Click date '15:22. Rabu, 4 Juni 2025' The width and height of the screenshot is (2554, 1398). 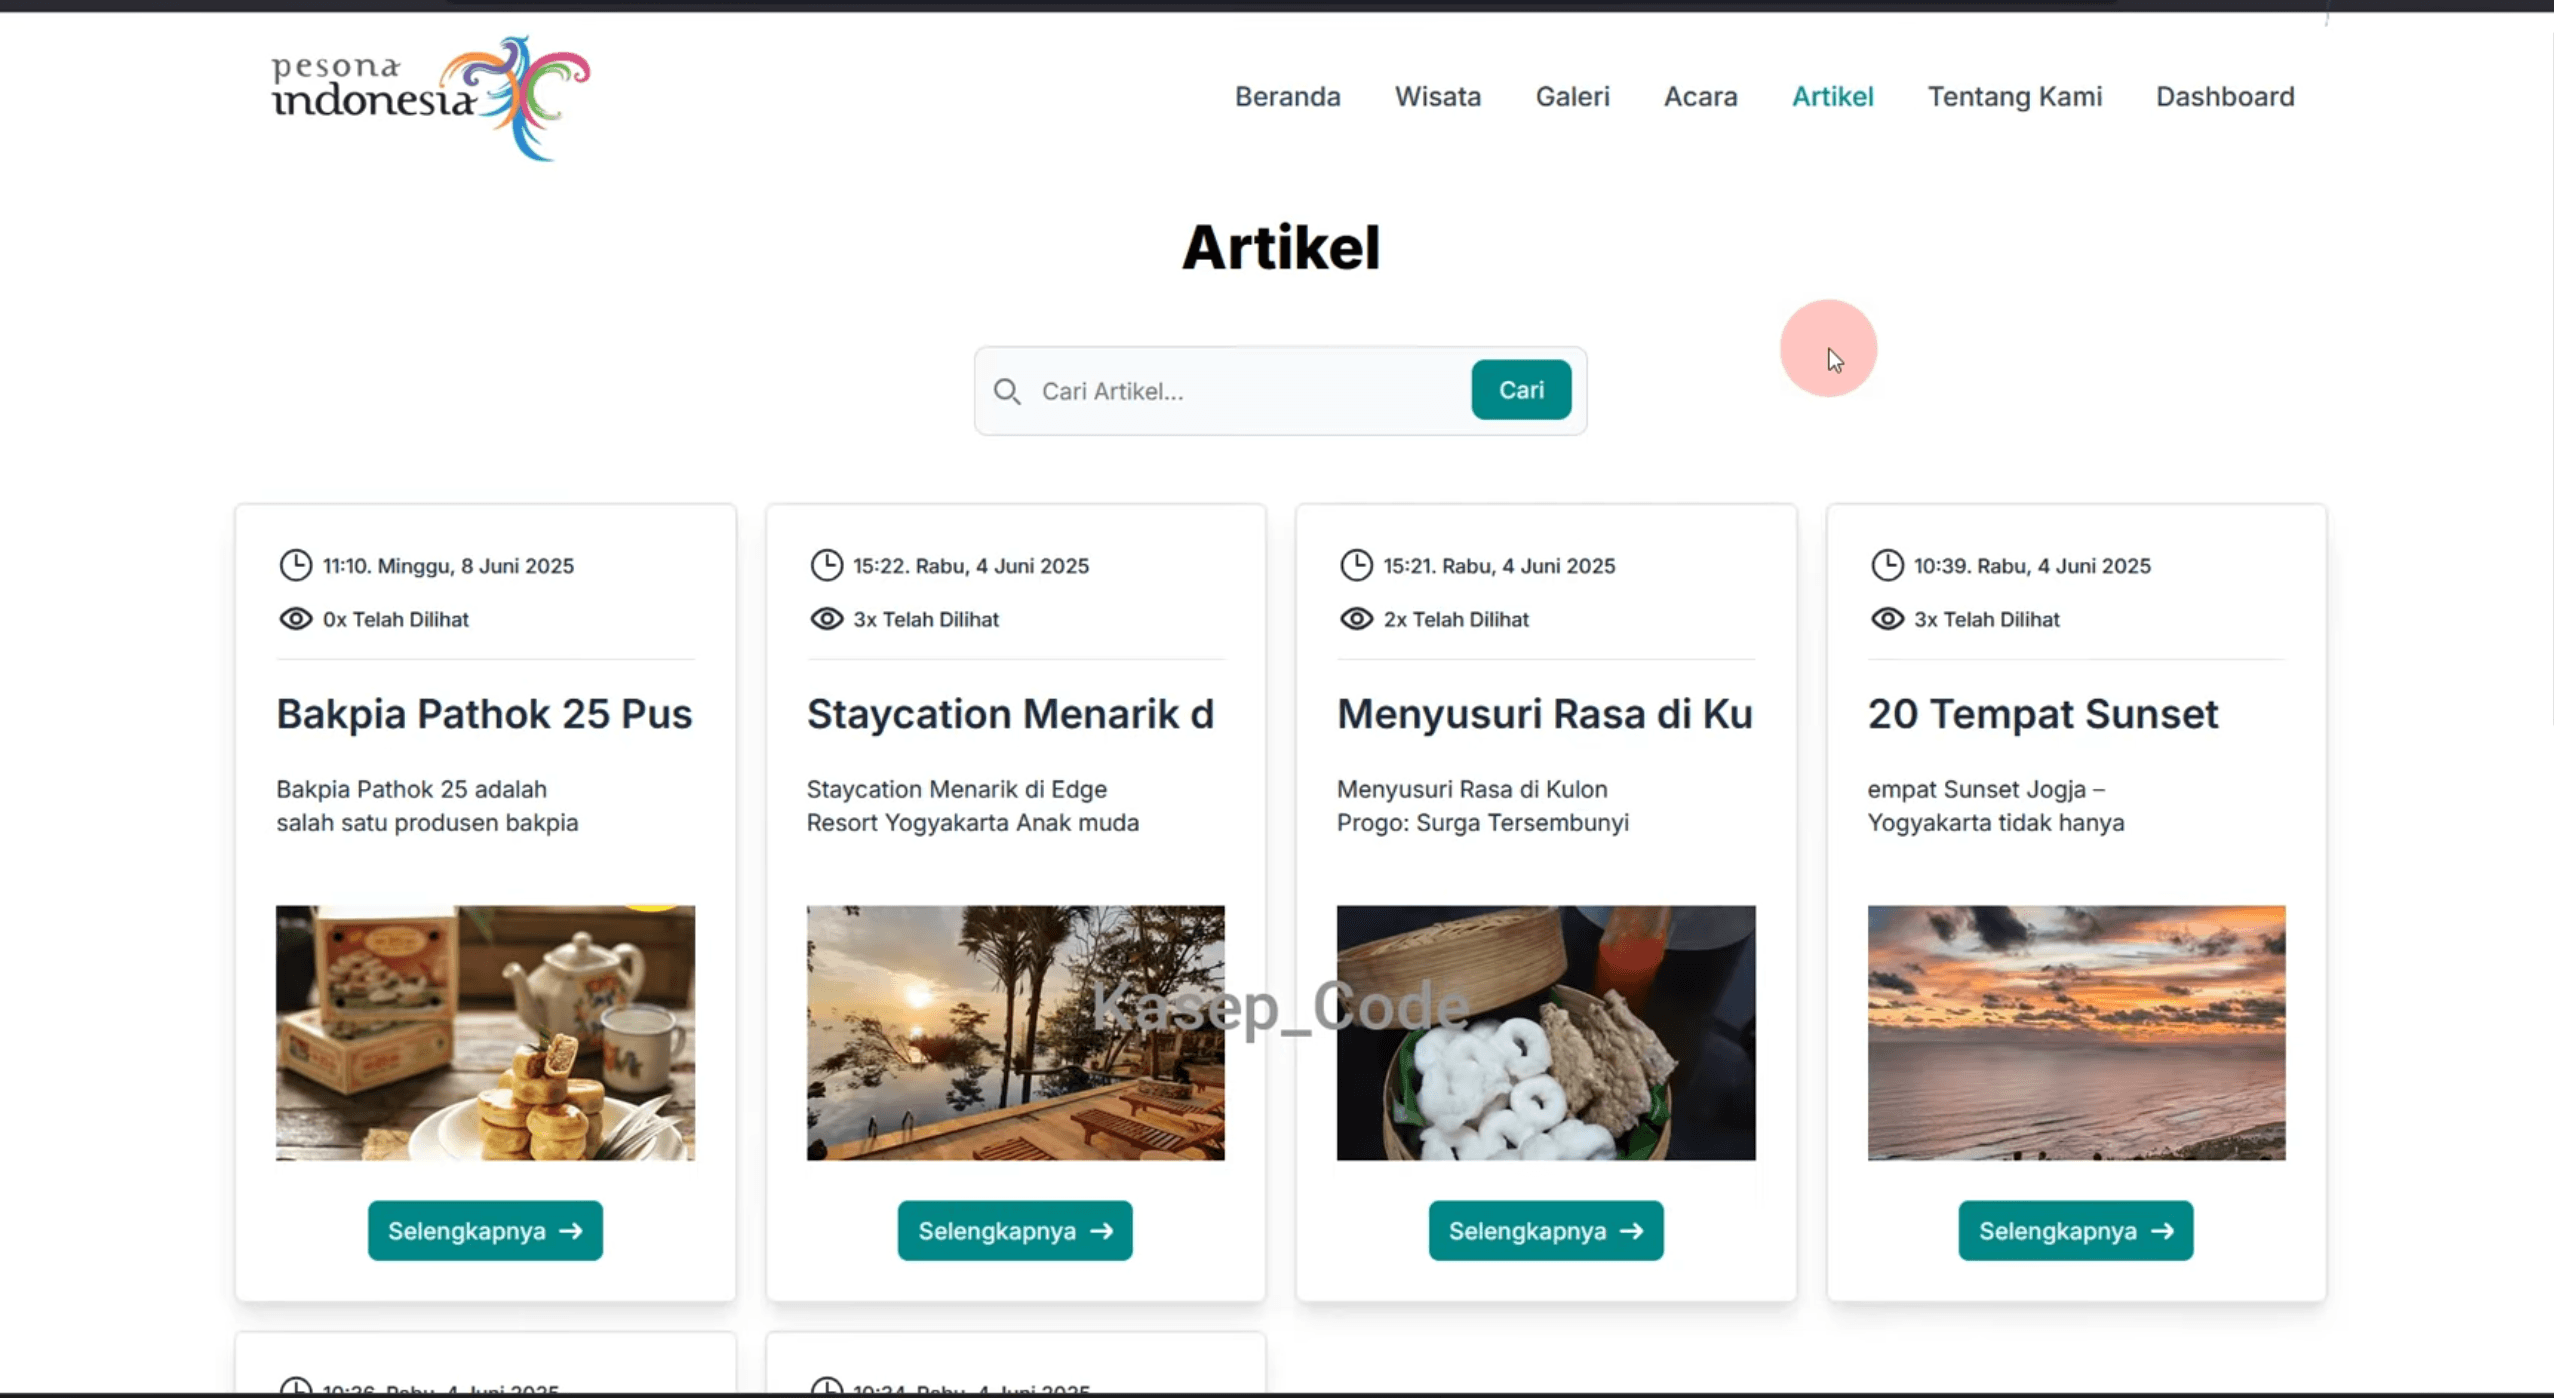click(971, 566)
